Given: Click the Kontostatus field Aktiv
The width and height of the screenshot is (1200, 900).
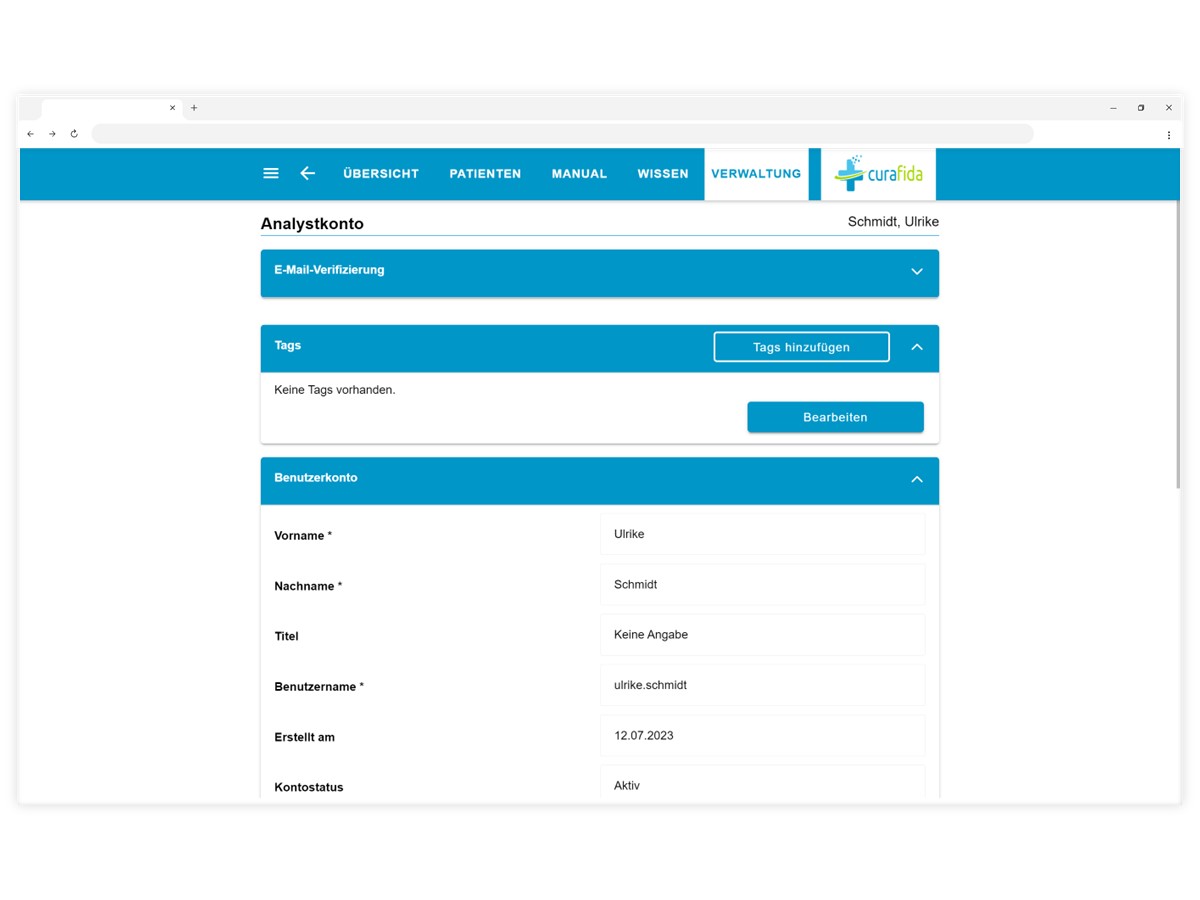Looking at the screenshot, I should coord(762,783).
